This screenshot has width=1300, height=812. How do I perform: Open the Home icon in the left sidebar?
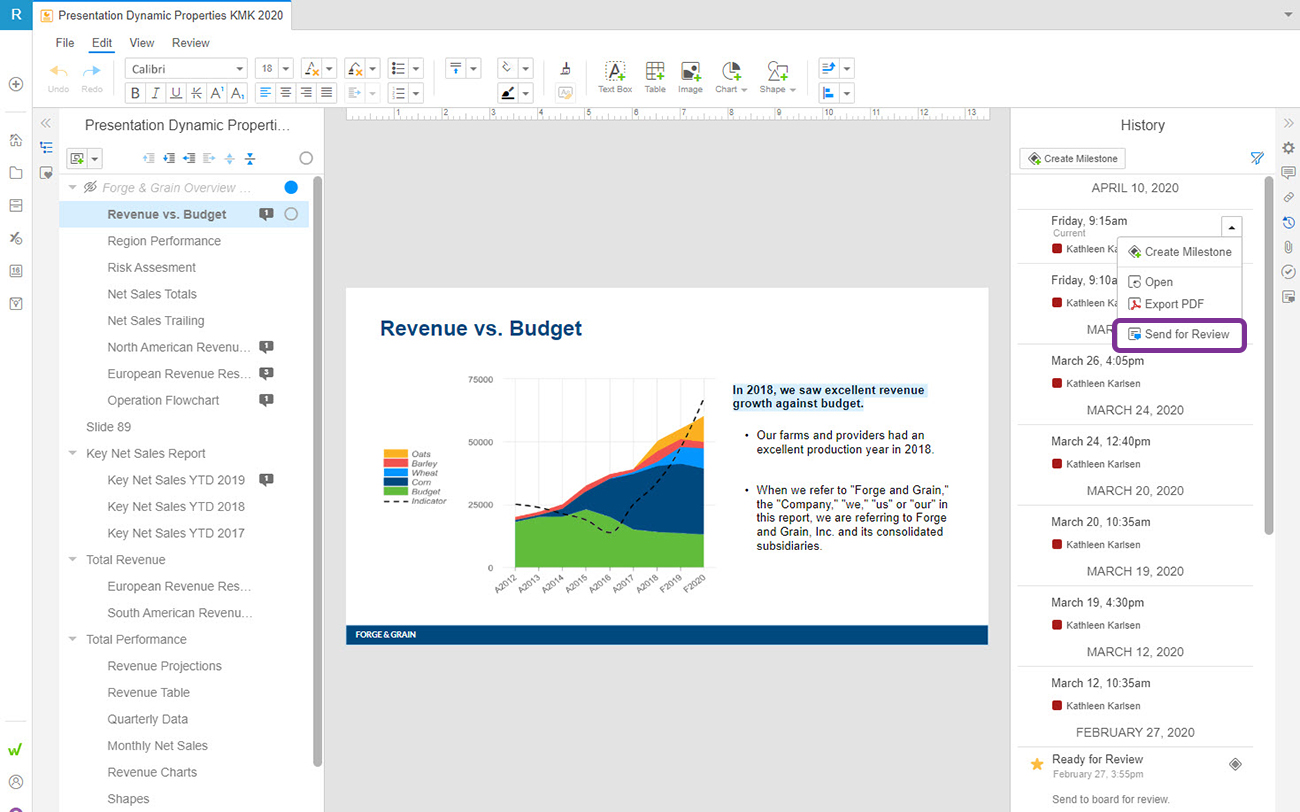click(15, 141)
